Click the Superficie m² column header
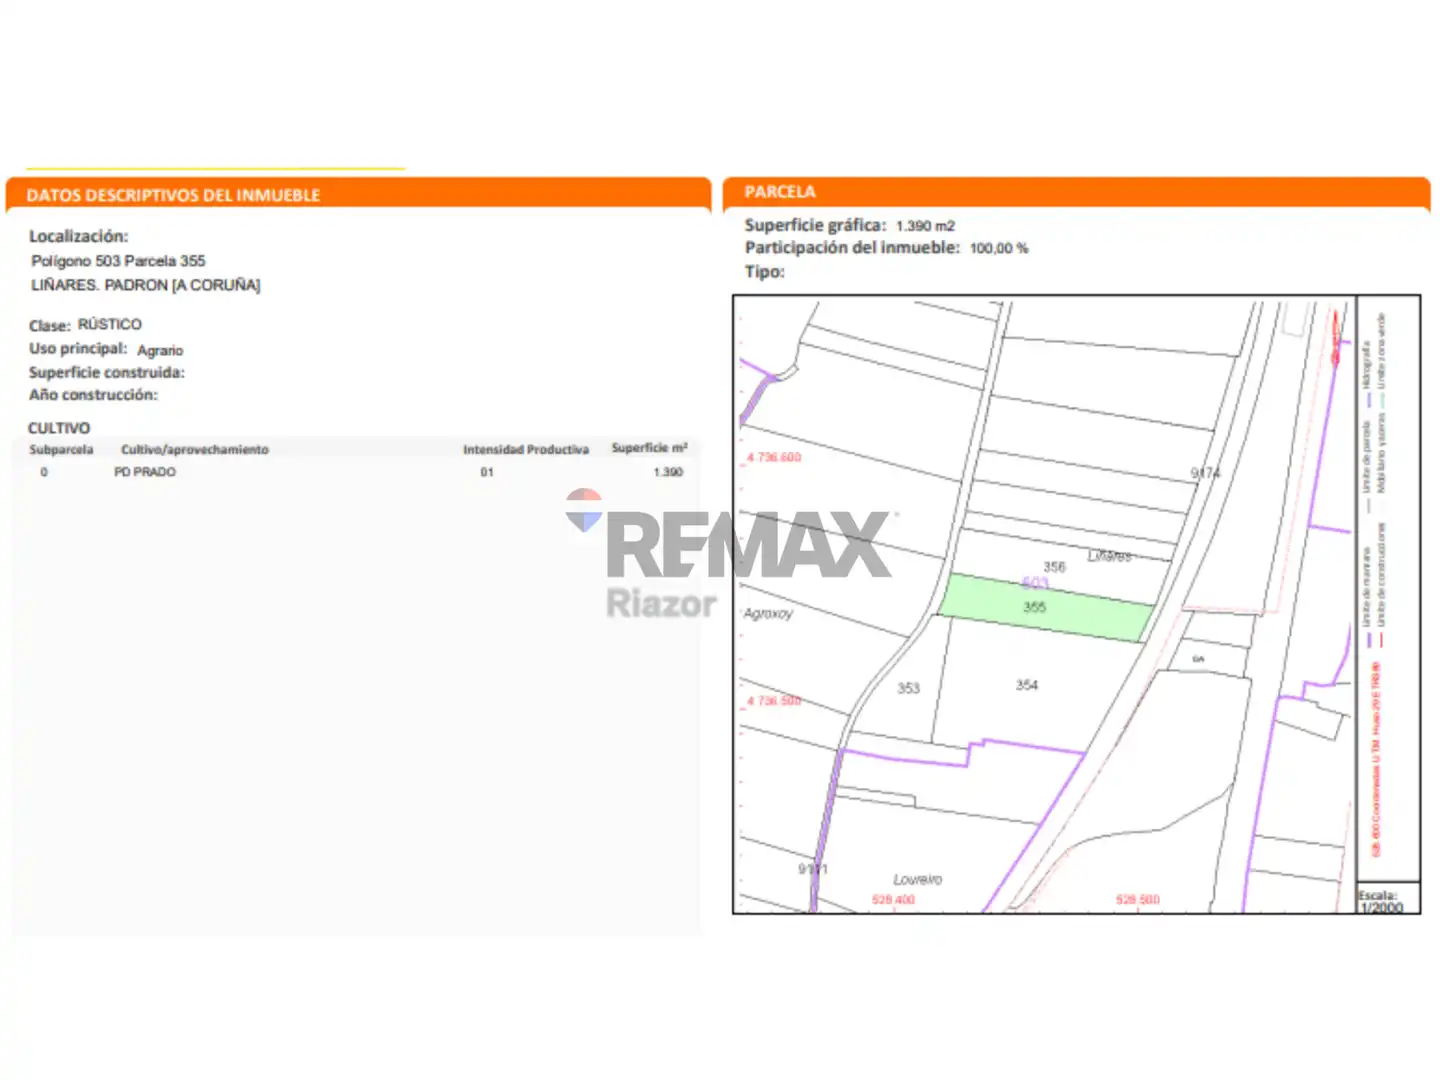1440x1080 pixels. pyautogui.click(x=649, y=448)
